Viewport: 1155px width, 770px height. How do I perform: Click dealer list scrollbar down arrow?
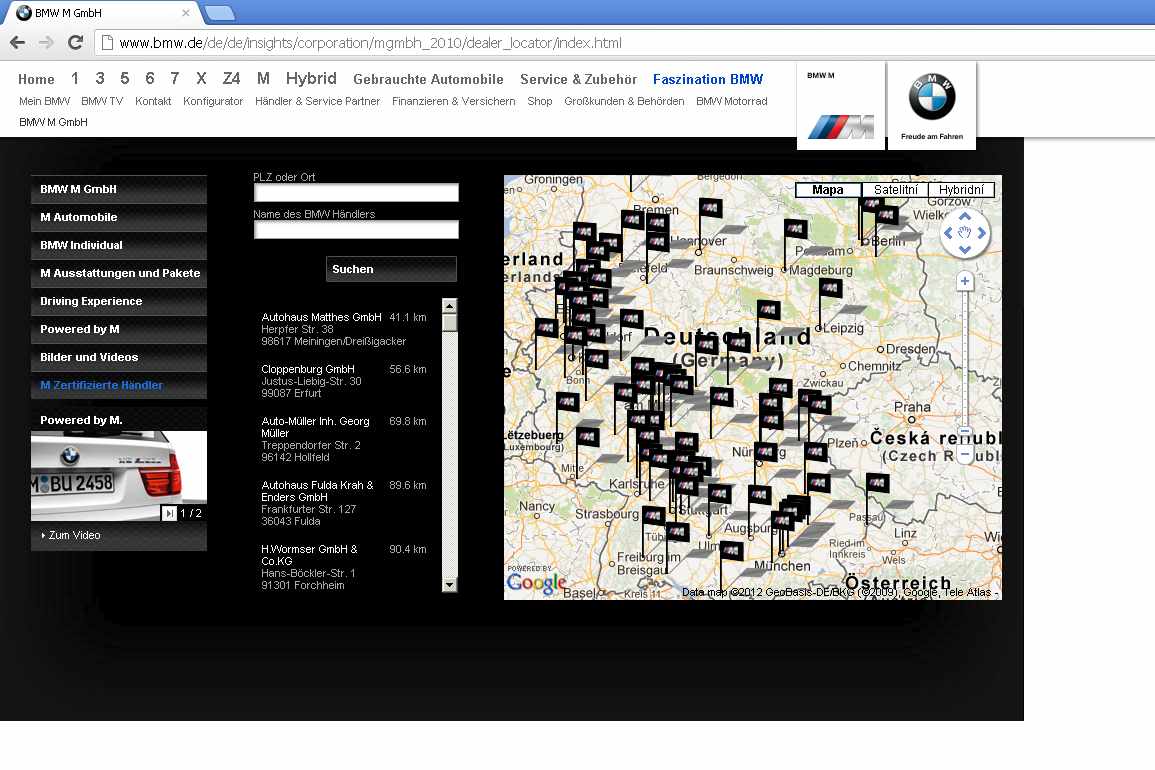449,584
